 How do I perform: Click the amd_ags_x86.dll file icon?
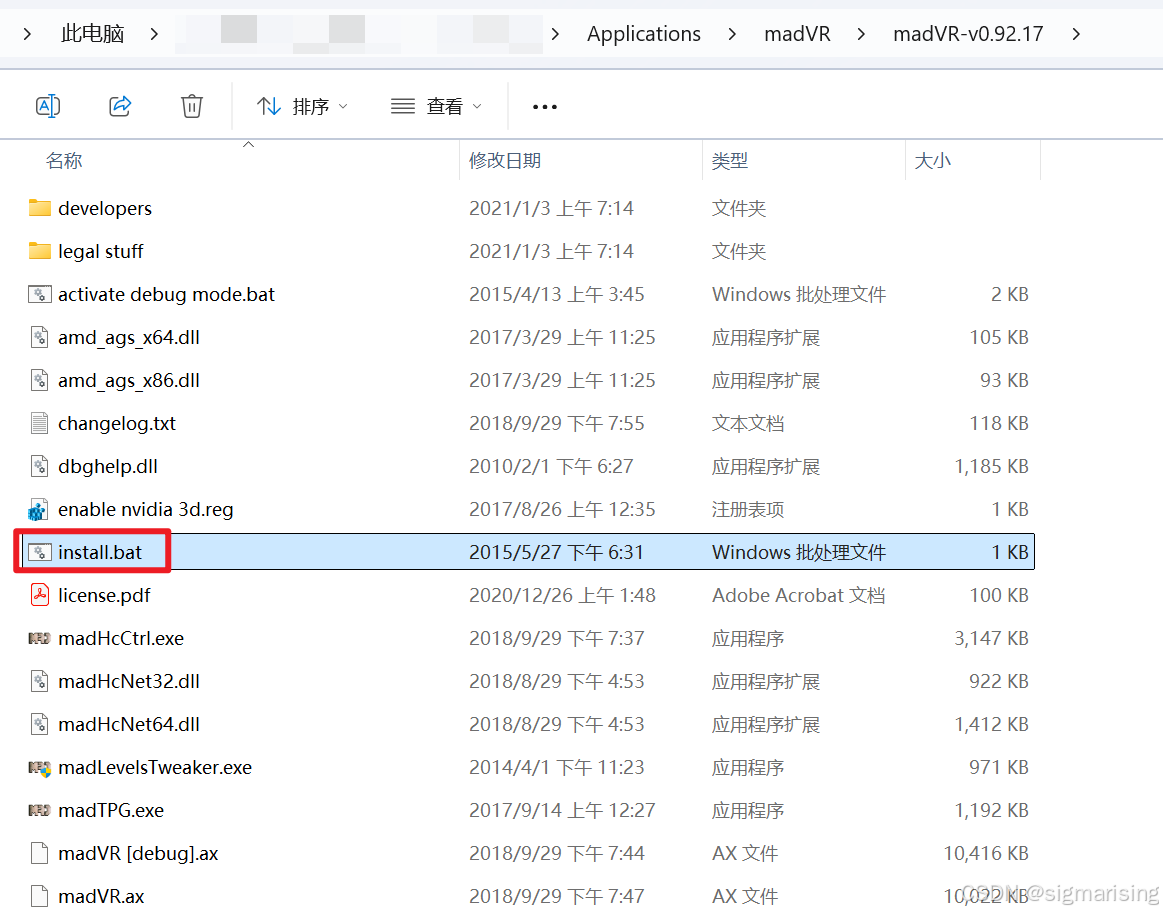pyautogui.click(x=39, y=380)
